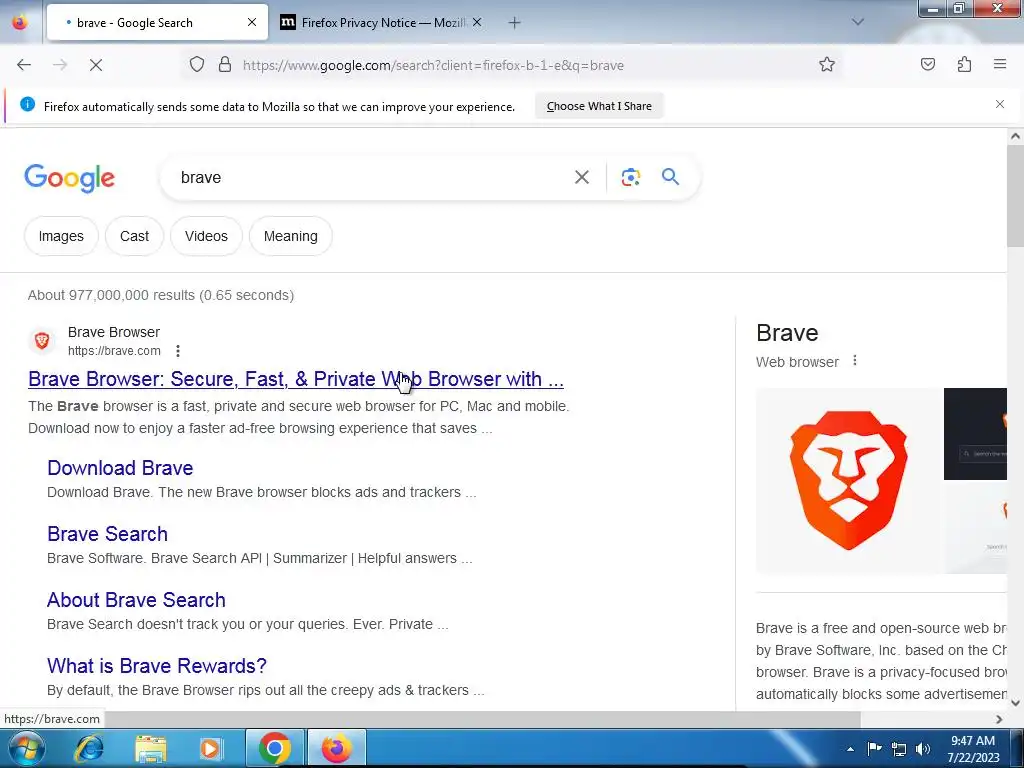The width and height of the screenshot is (1024, 768).
Task: Open network status tray icon
Action: pyautogui.click(x=899, y=749)
